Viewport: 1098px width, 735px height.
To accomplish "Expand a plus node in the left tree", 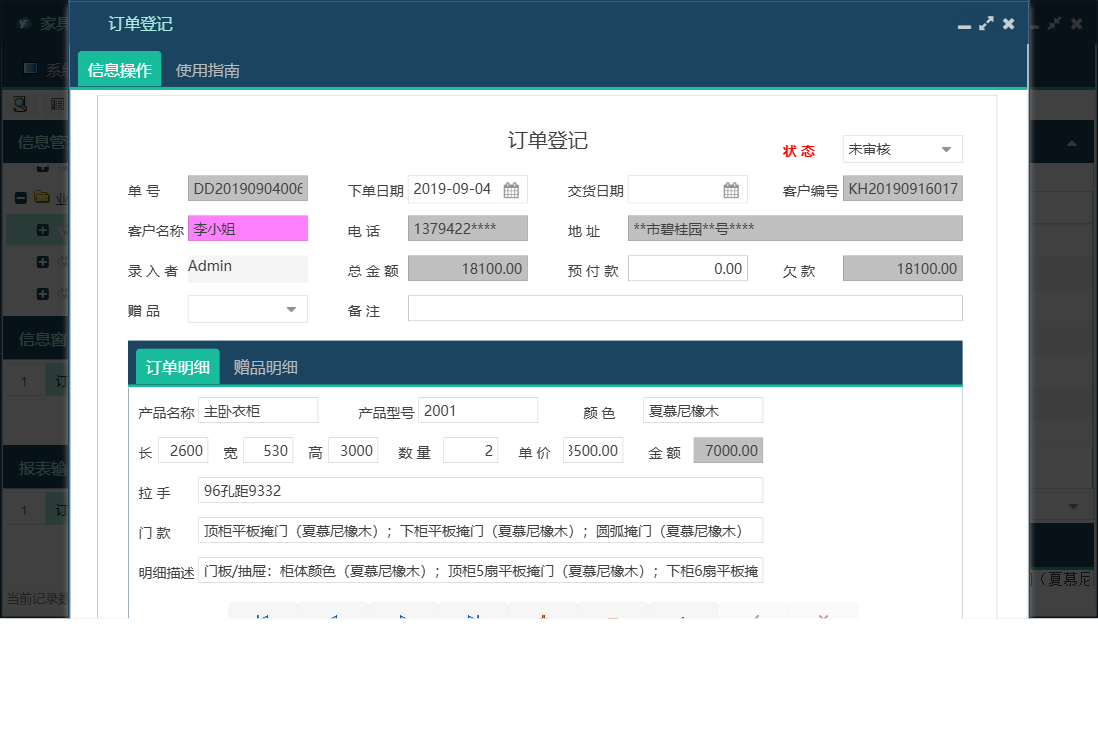I will click(x=43, y=229).
